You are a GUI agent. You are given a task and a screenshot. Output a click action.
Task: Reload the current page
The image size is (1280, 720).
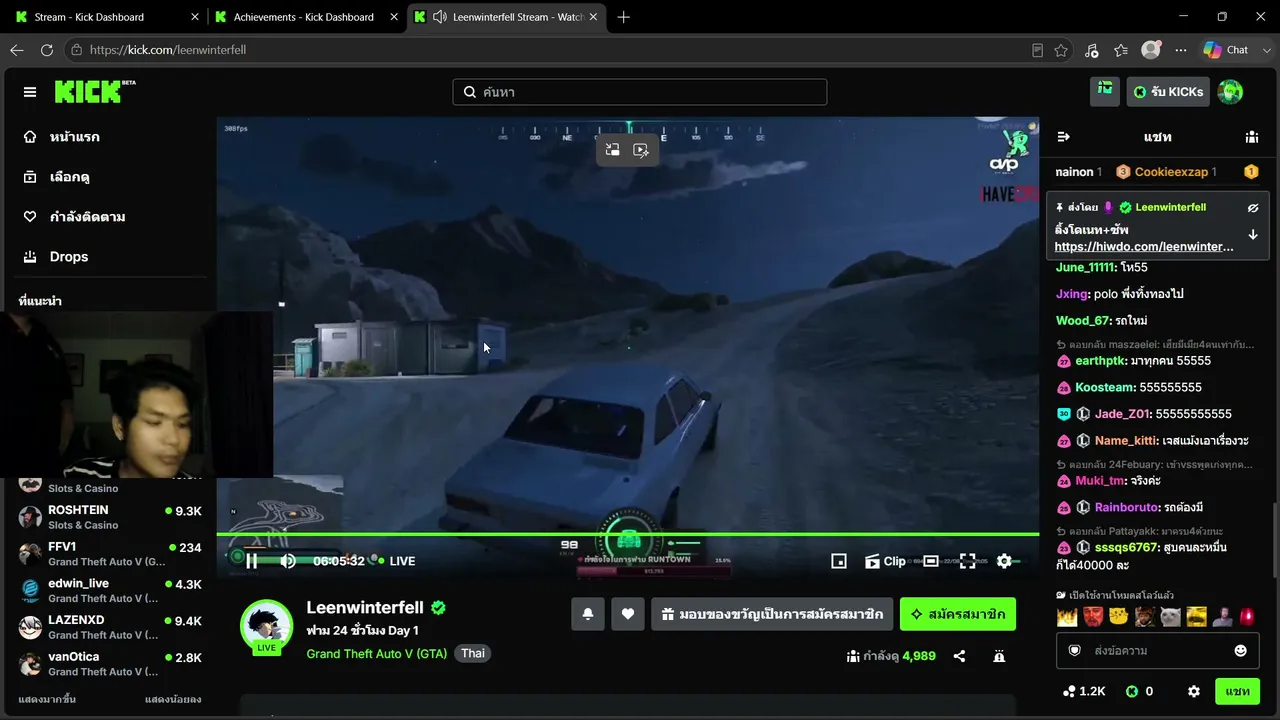[x=47, y=50]
